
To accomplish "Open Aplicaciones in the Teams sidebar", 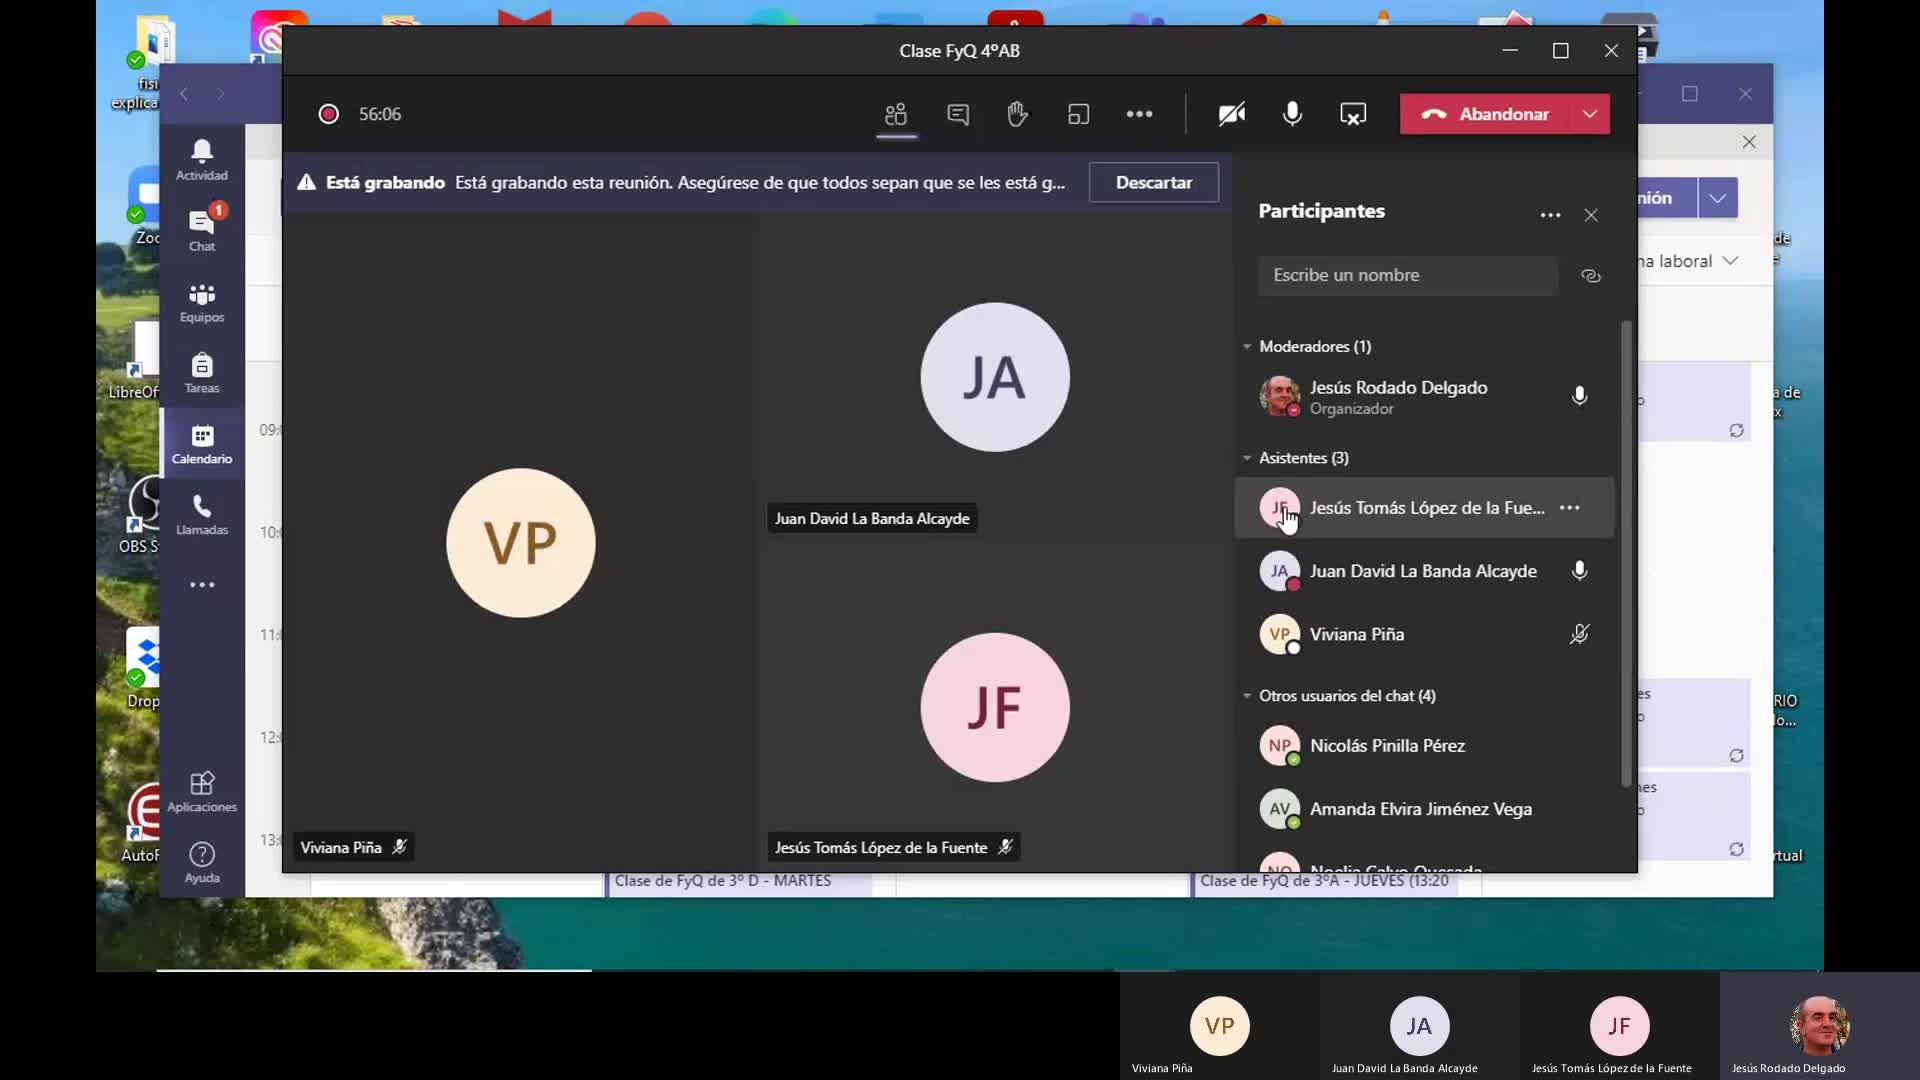I will [x=202, y=791].
